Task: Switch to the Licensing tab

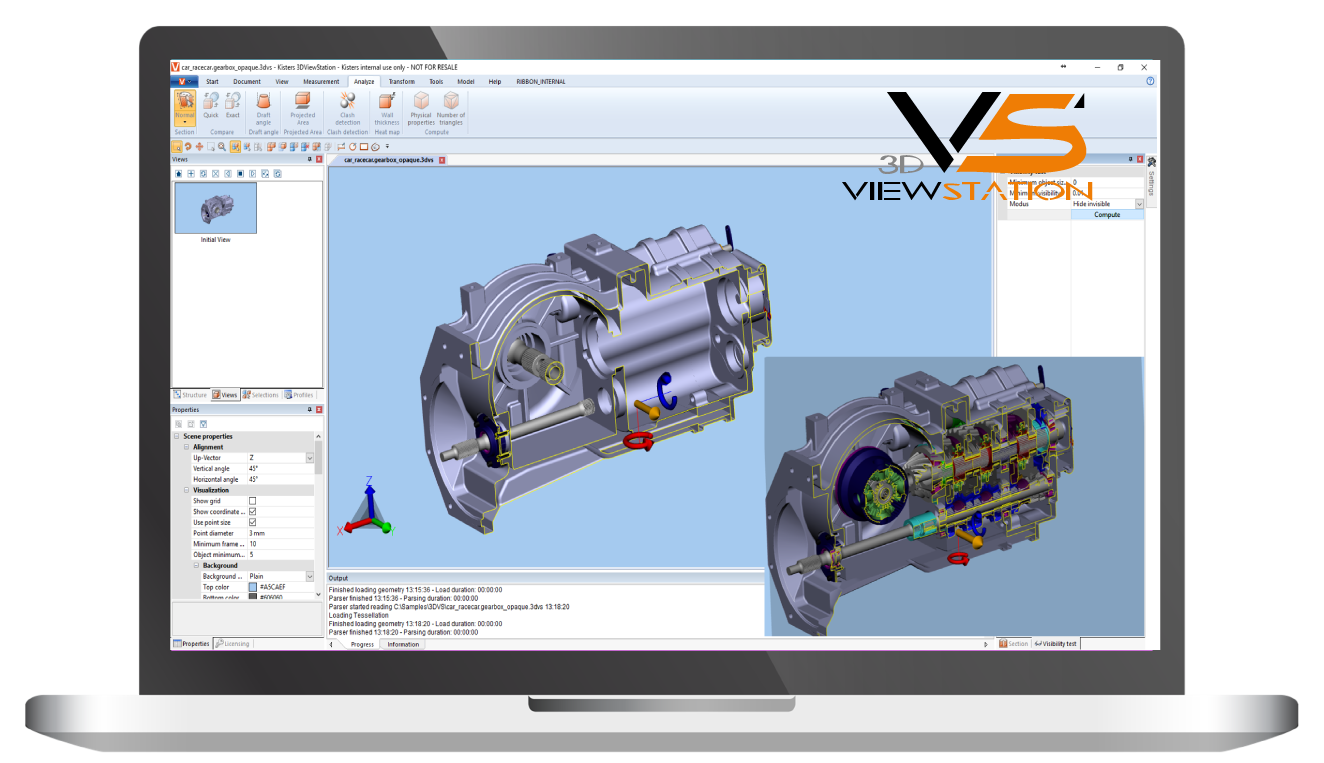Action: point(232,644)
